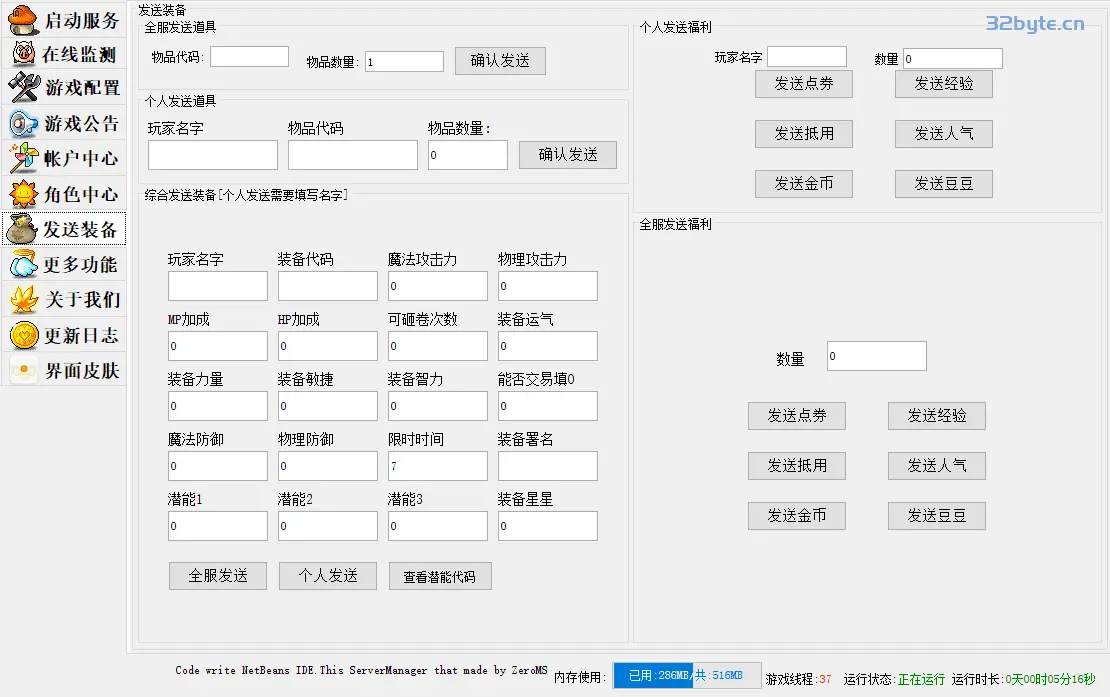Focus 装备署名 input field
Screen dimensions: 1110x697
tap(548, 466)
